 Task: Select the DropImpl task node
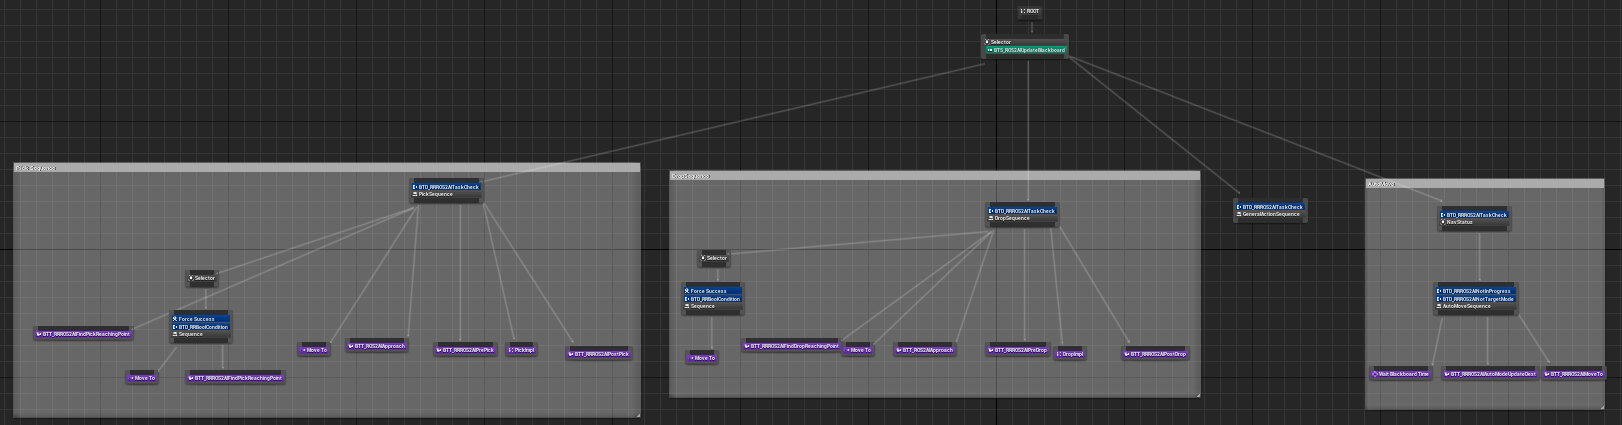pyautogui.click(x=1070, y=354)
